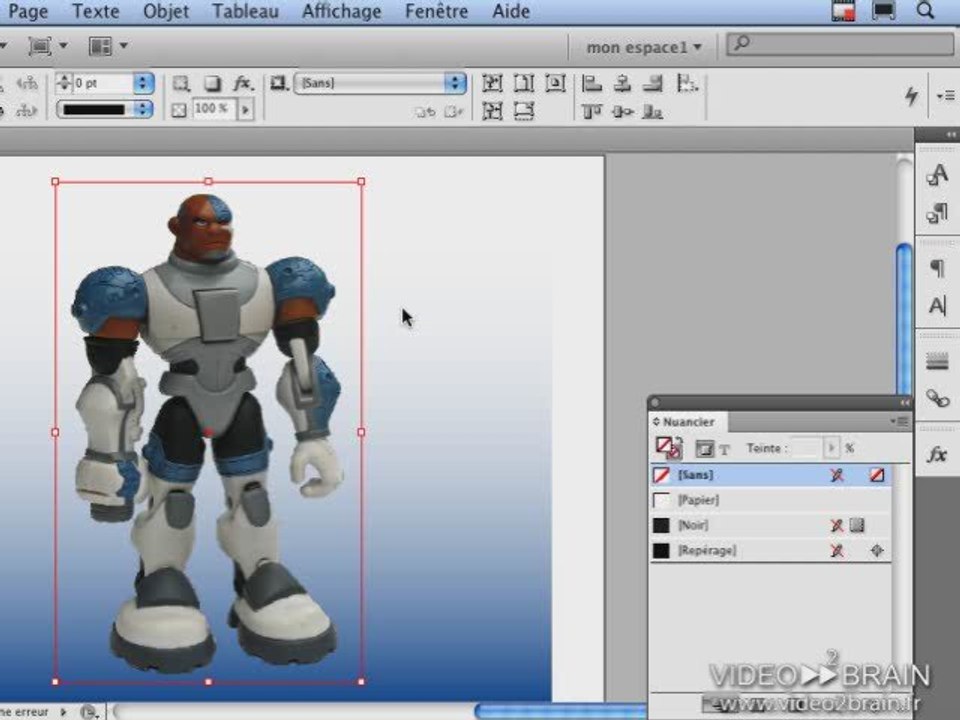Image resolution: width=960 pixels, height=720 pixels.
Task: Select the [Papier] swatch
Action: coord(770,500)
